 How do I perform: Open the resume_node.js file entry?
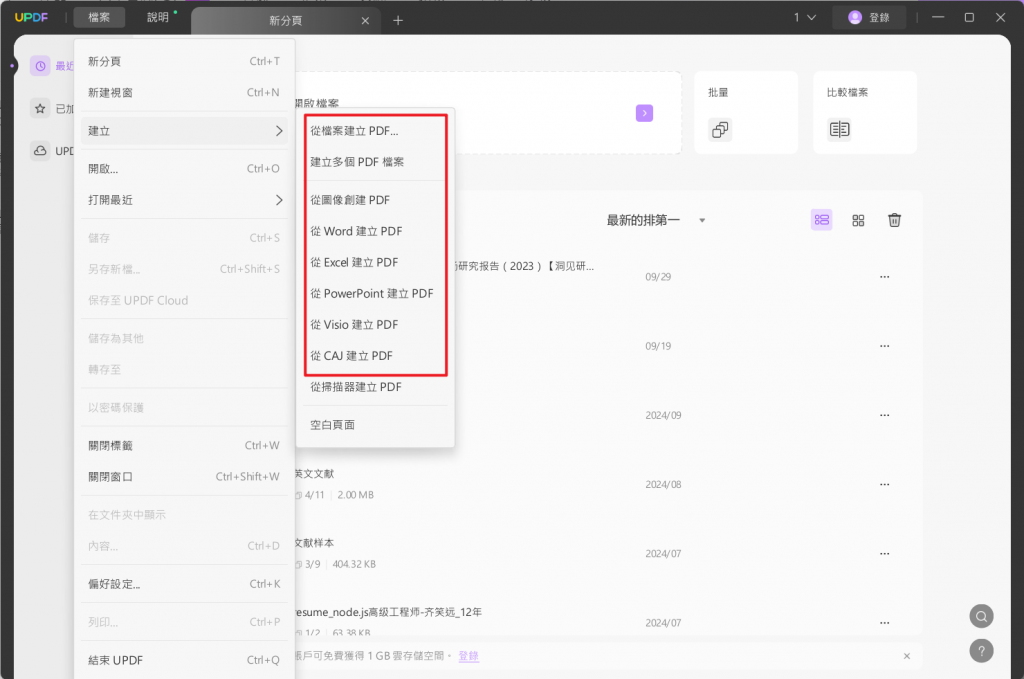[388, 612]
